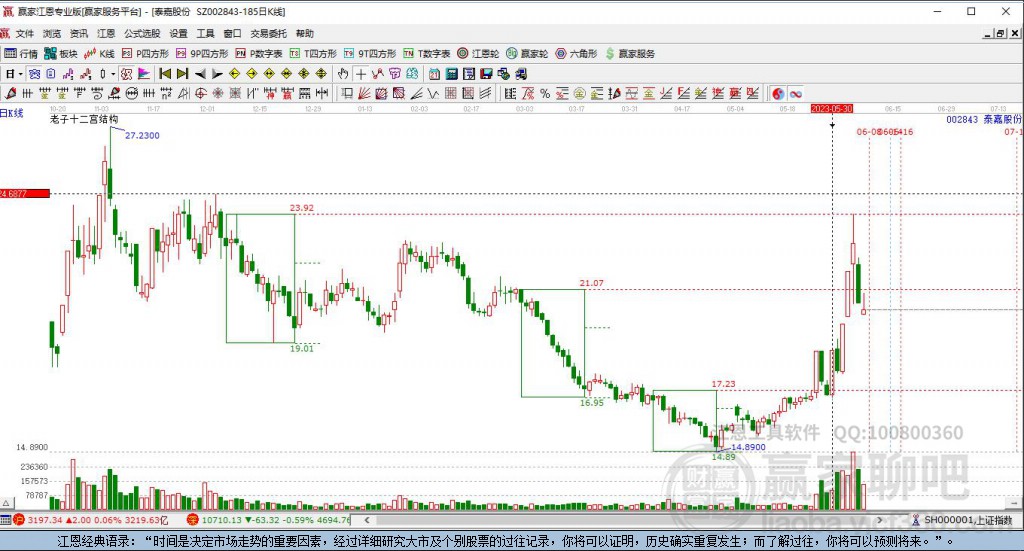Jump to the first bar icon
The width and height of the screenshot is (1024, 551).
coord(165,74)
